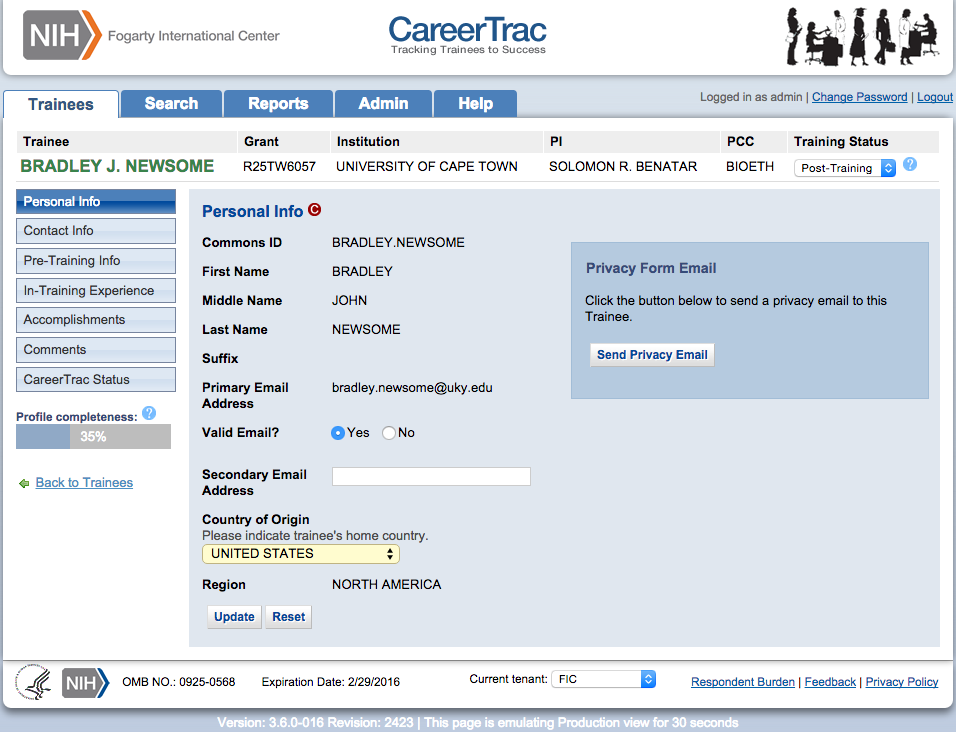This screenshot has width=956, height=732.
Task: Click the Secondary Email Address field
Action: [x=431, y=477]
